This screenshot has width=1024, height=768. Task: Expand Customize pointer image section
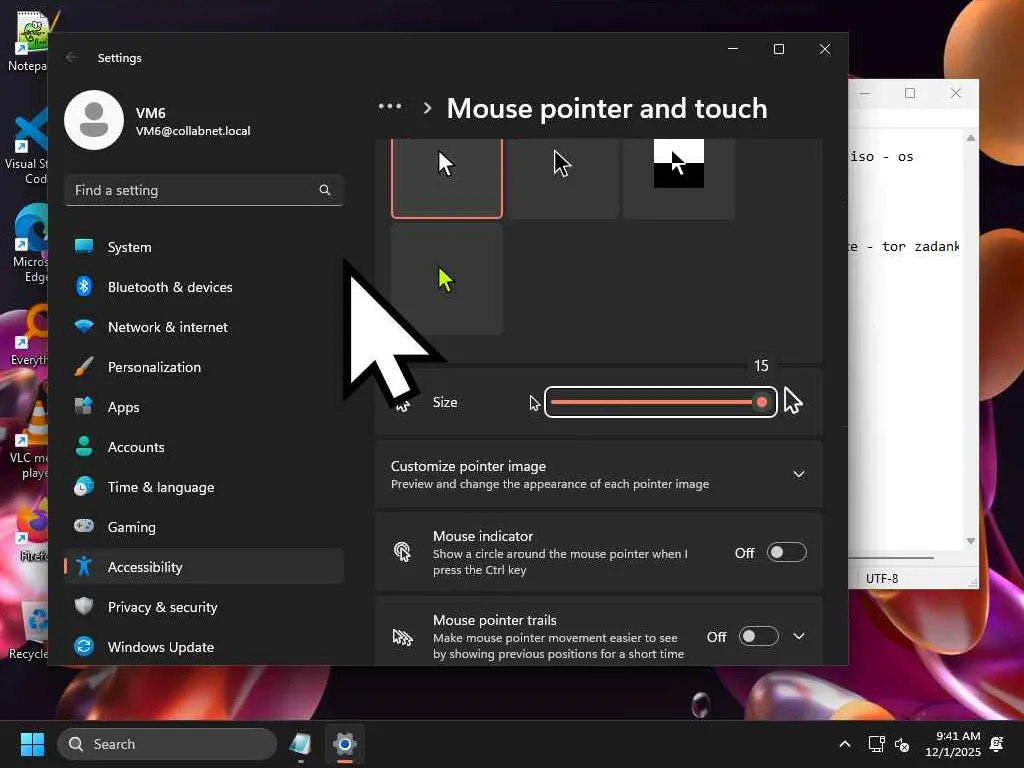(799, 474)
